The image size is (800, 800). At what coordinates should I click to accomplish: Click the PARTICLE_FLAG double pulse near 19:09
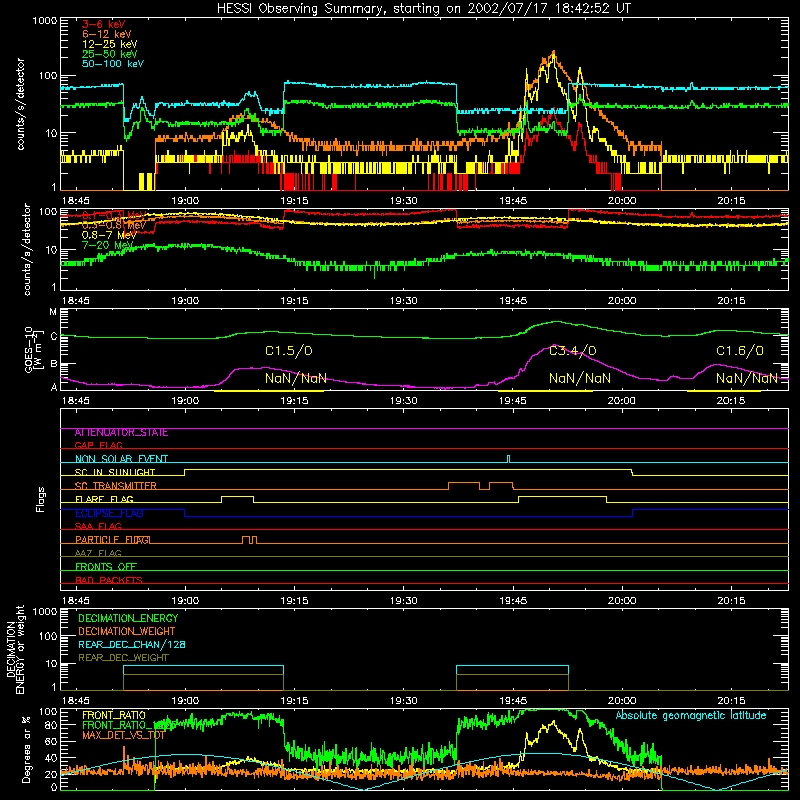coord(249,540)
